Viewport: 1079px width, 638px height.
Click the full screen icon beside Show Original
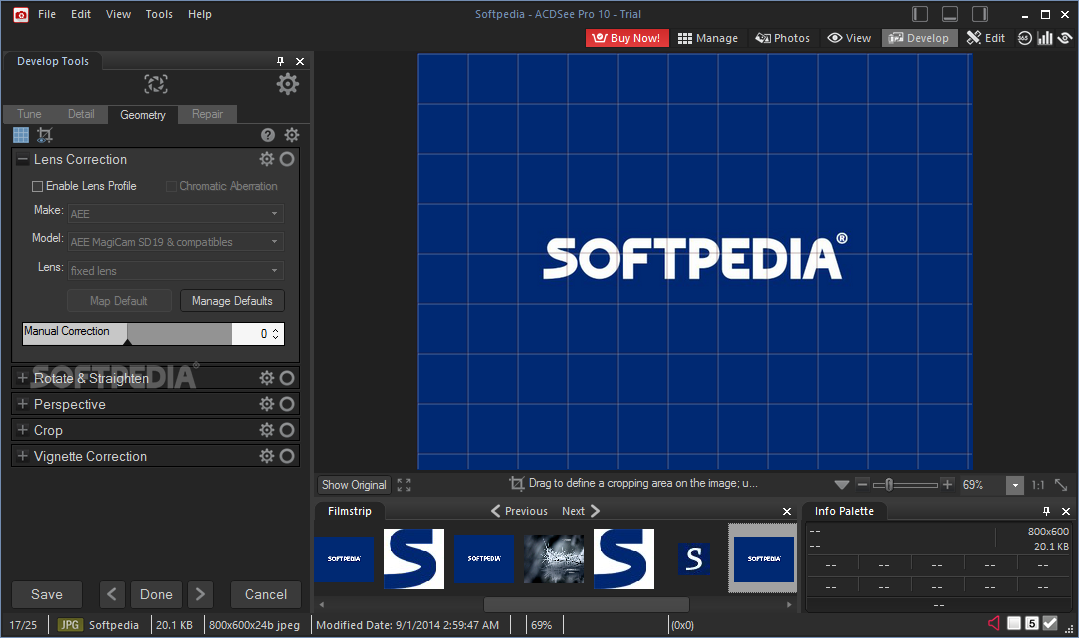(404, 485)
